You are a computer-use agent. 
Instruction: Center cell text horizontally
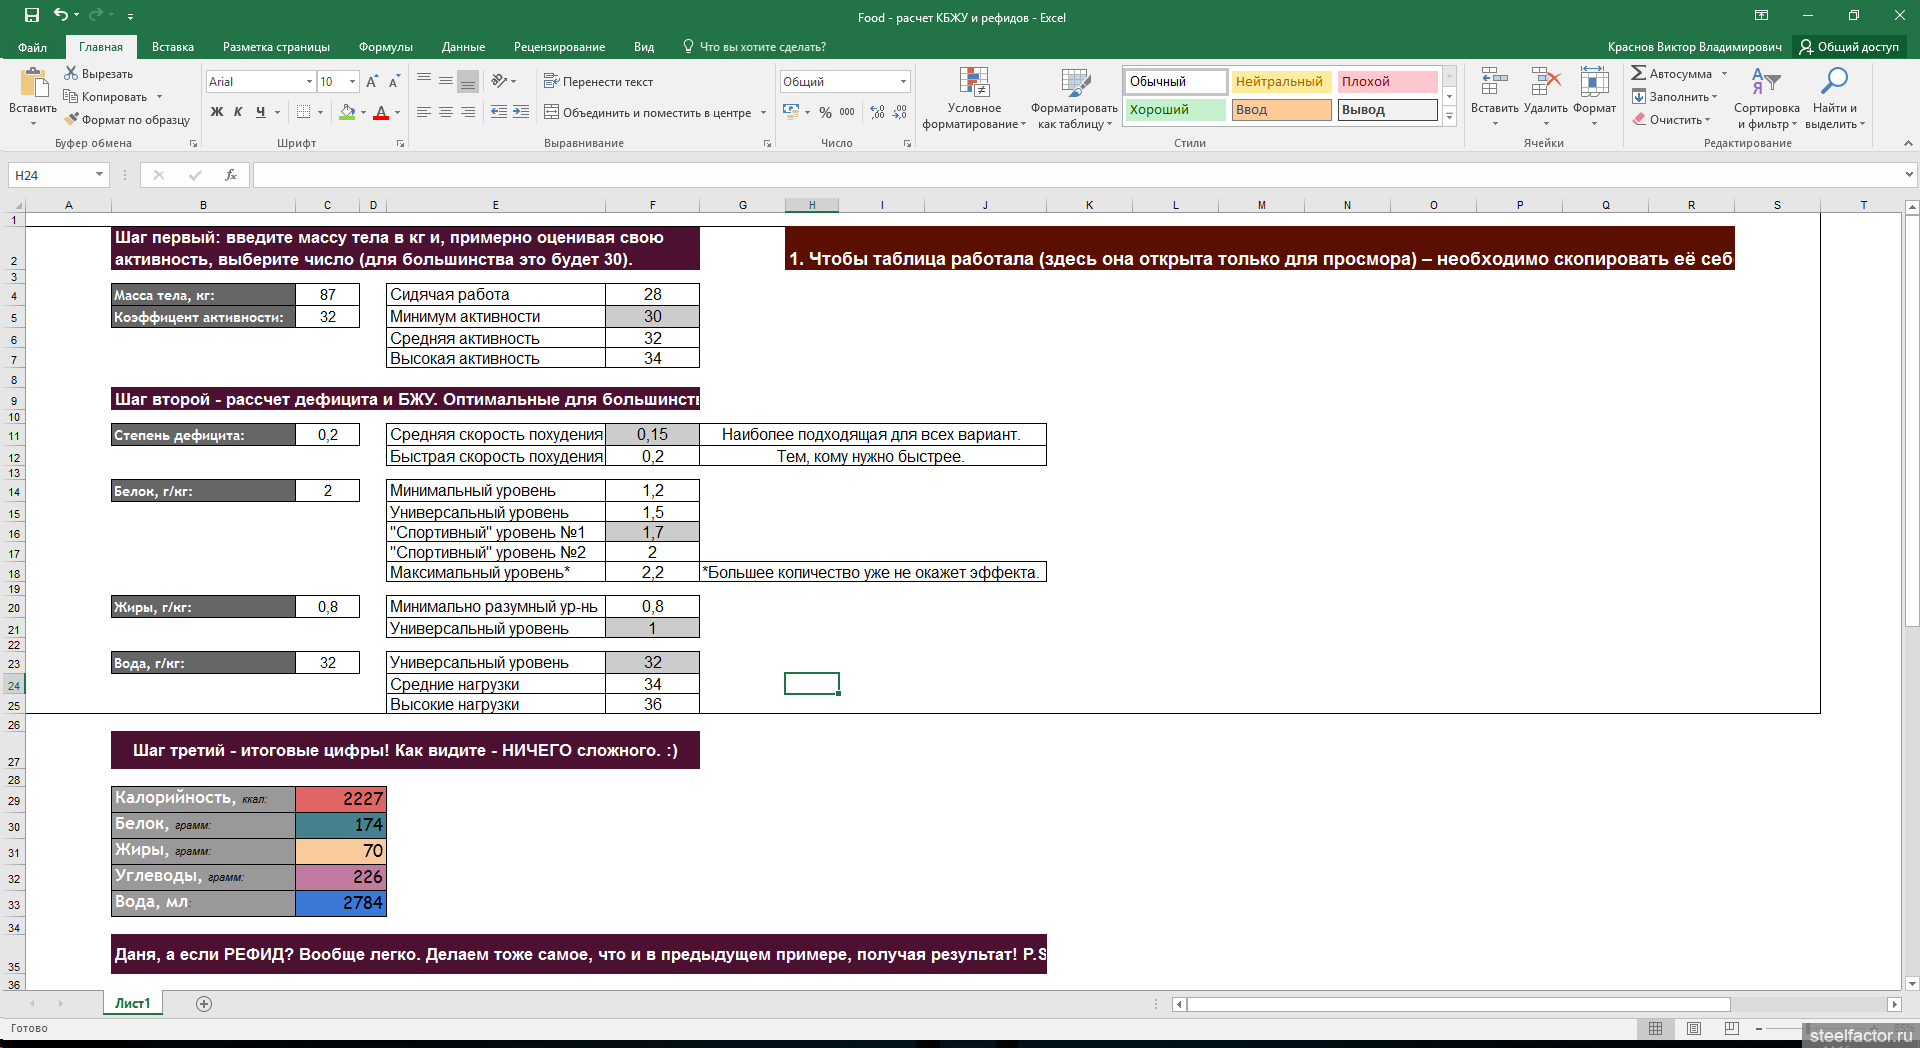[x=446, y=112]
